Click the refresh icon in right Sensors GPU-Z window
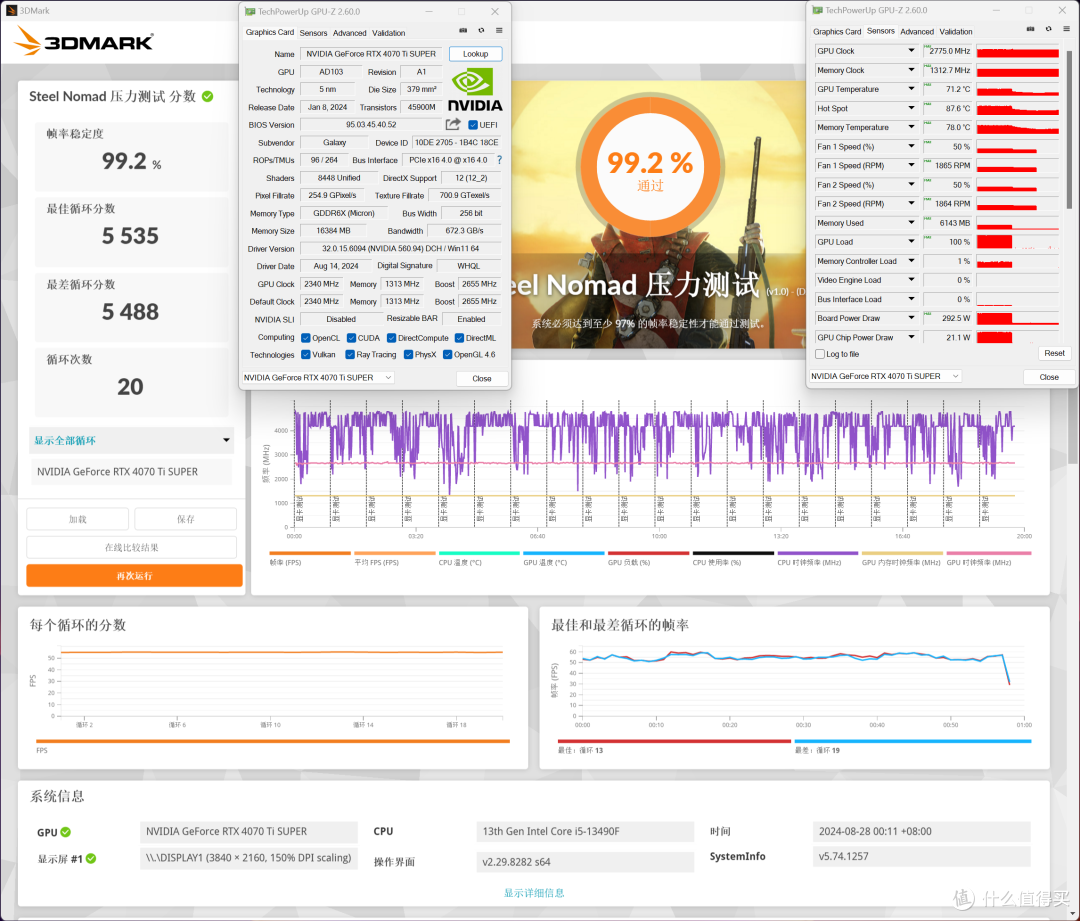 (1048, 30)
